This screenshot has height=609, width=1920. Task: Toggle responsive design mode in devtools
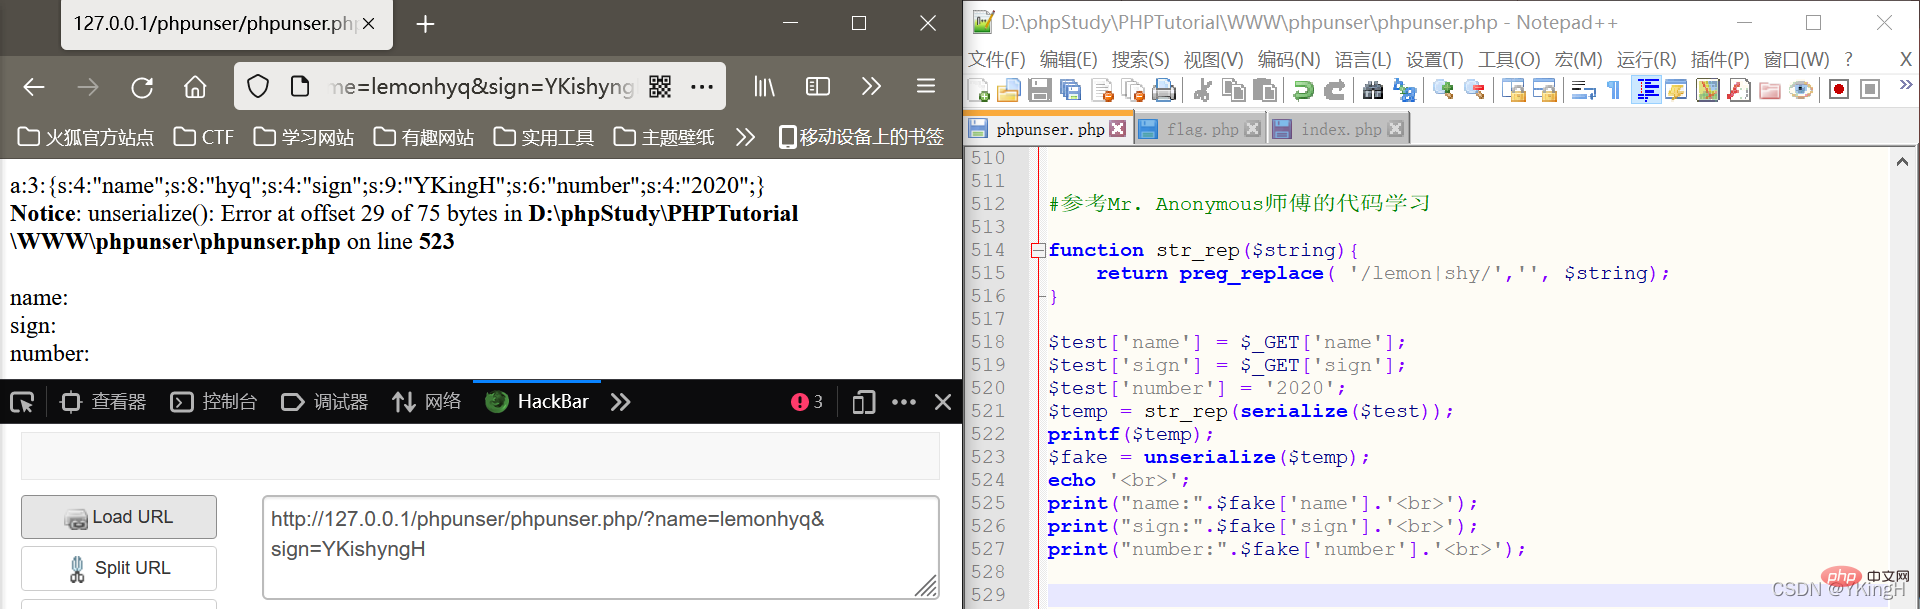864,402
